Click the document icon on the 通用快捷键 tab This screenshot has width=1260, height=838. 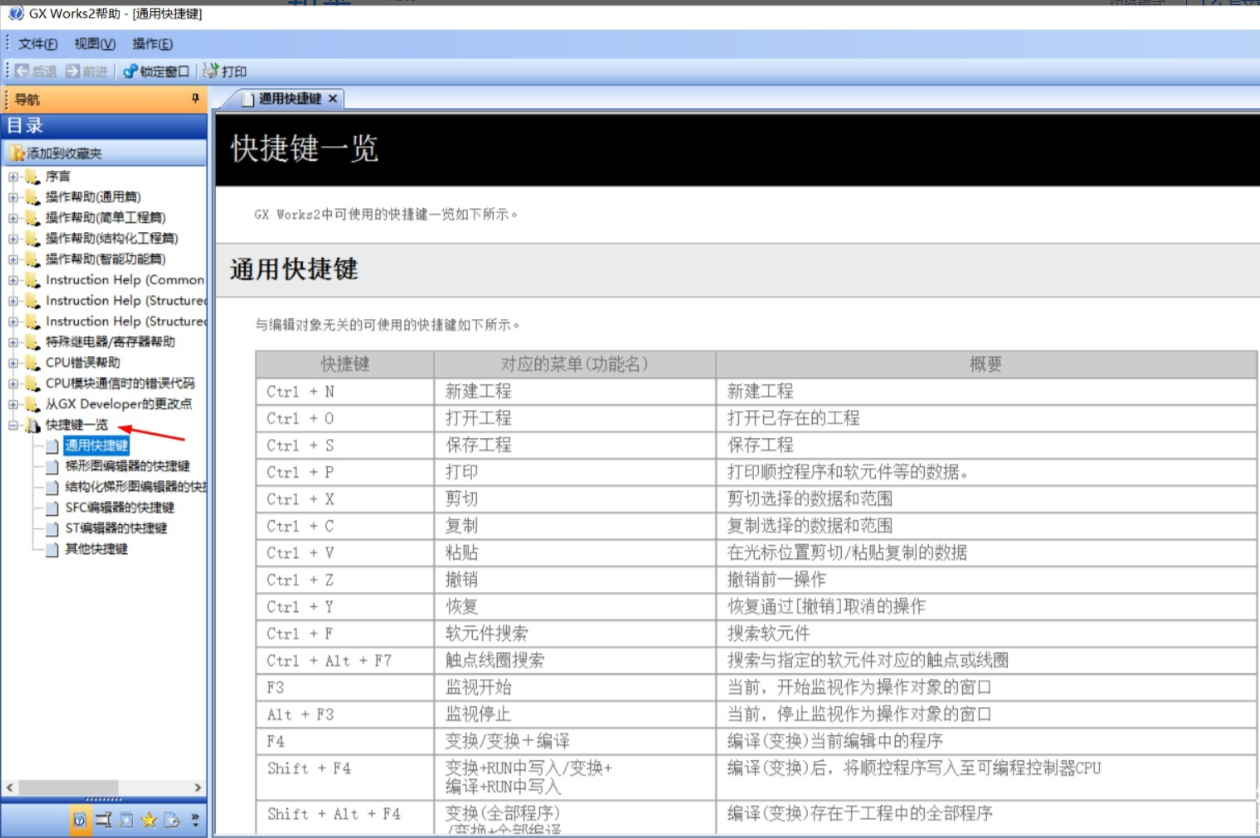pyautogui.click(x=248, y=98)
